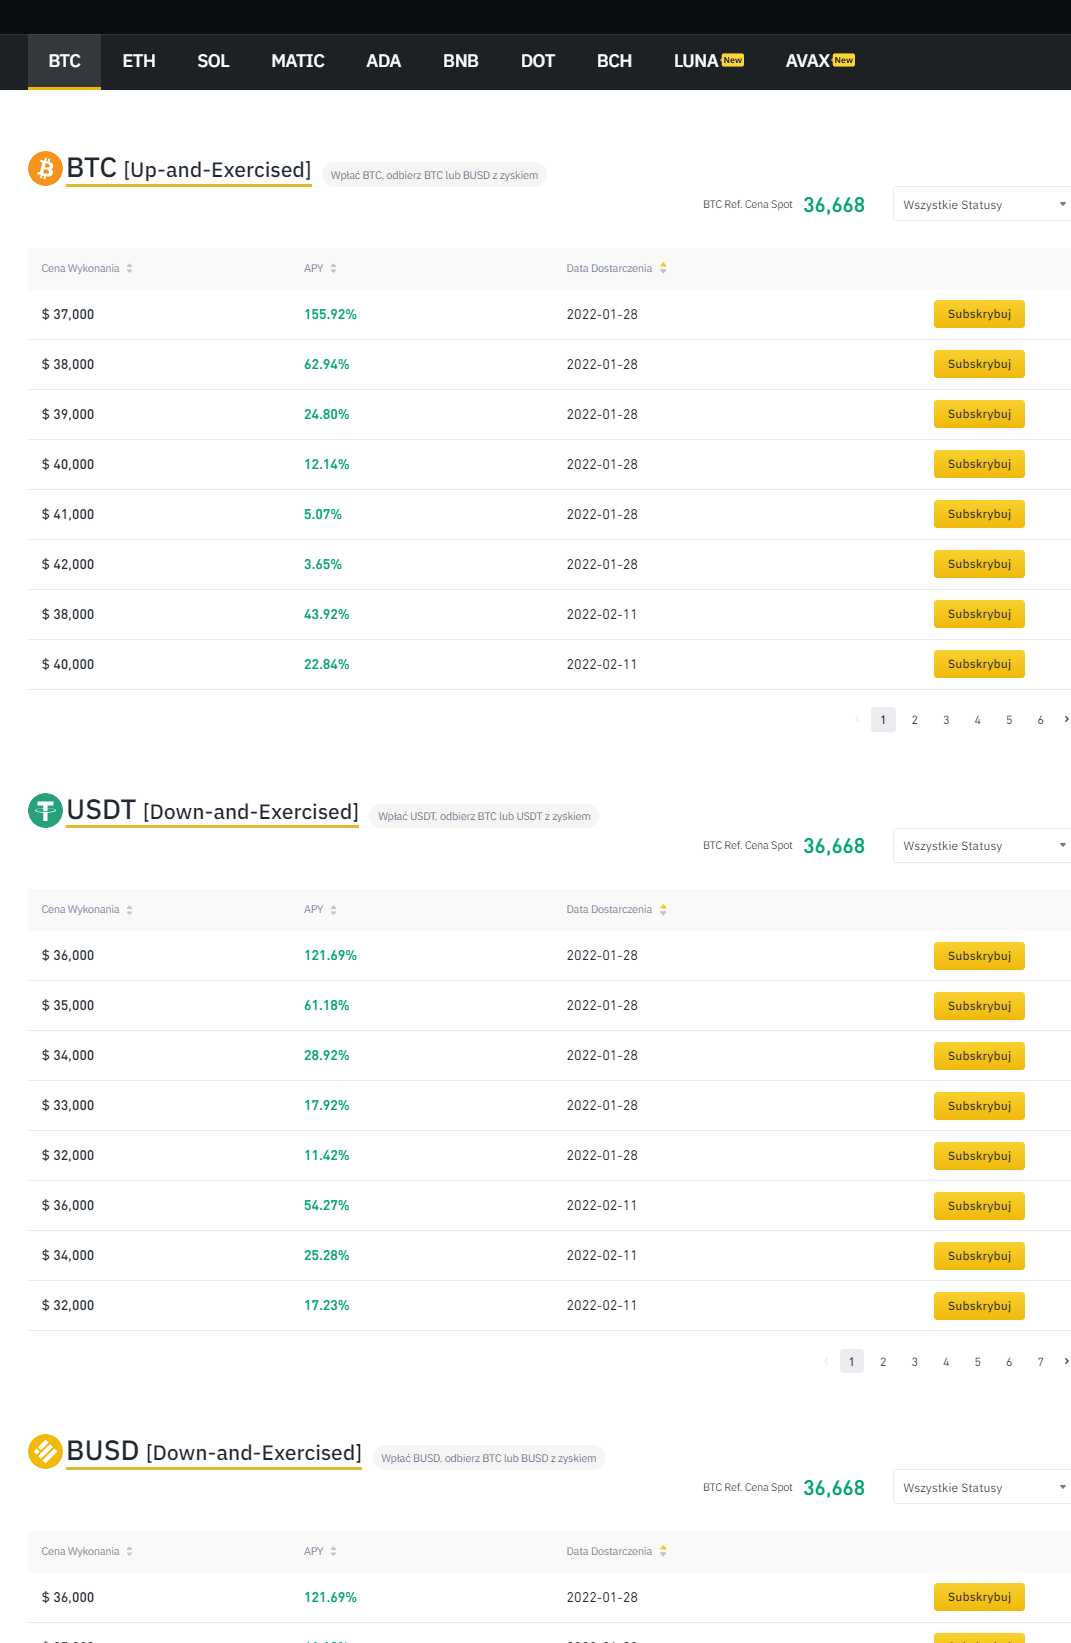The width and height of the screenshot is (1071, 1643).
Task: Sort BUSD table by APY arrows
Action: click(333, 1551)
